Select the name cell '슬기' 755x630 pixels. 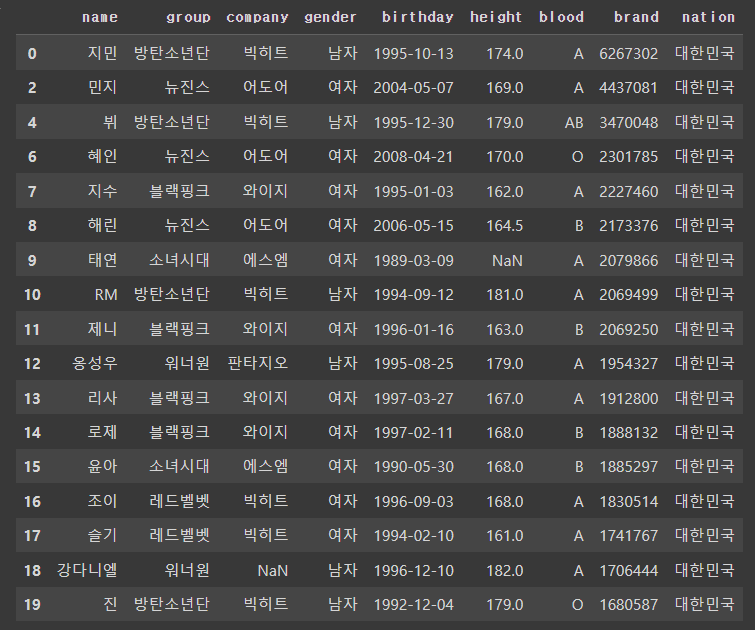[x=102, y=535]
